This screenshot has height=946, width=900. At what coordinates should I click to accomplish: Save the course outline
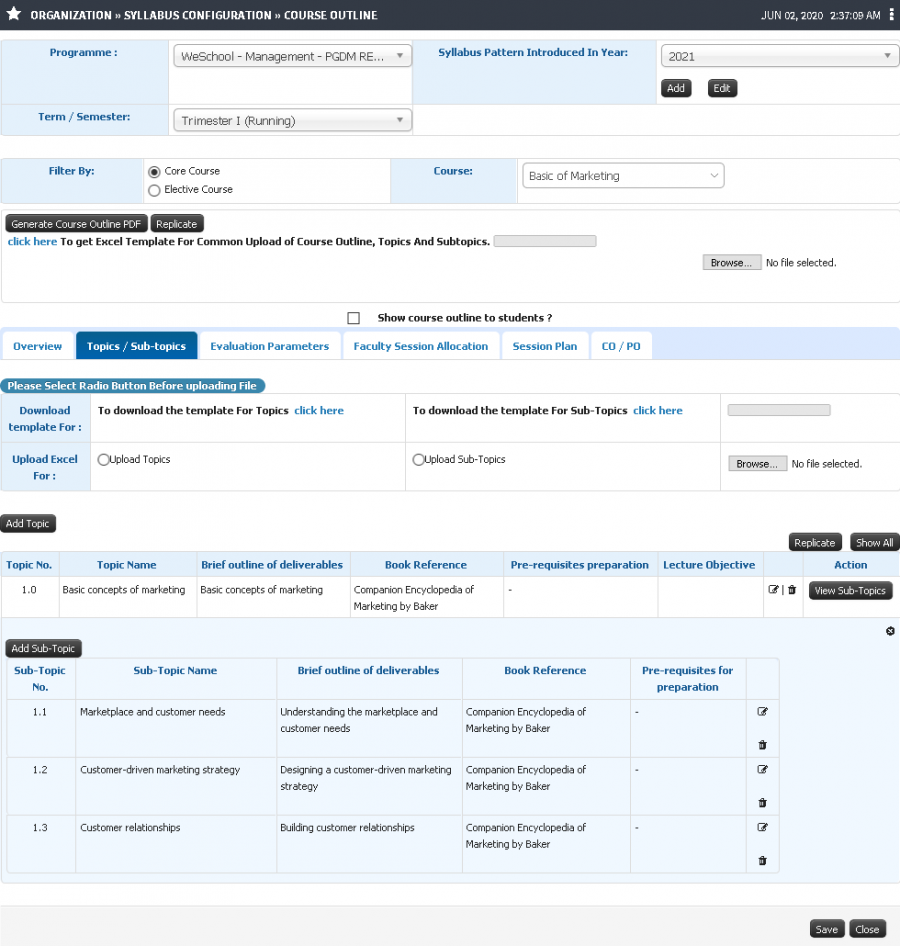(826, 929)
